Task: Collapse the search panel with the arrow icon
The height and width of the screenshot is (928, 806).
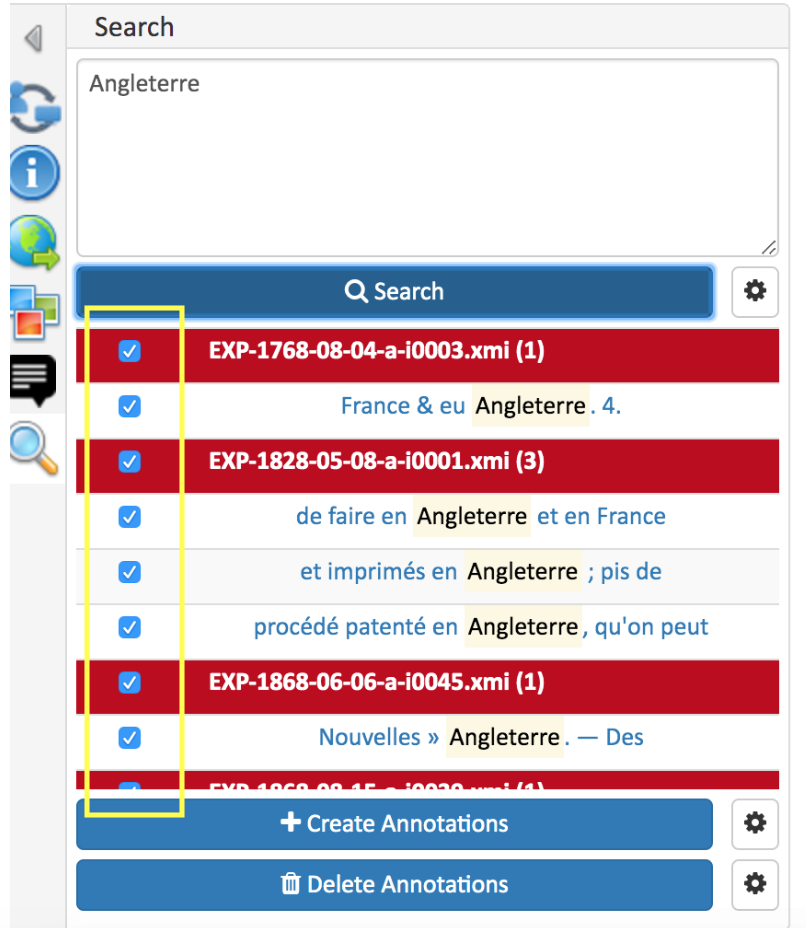Action: click(35, 38)
